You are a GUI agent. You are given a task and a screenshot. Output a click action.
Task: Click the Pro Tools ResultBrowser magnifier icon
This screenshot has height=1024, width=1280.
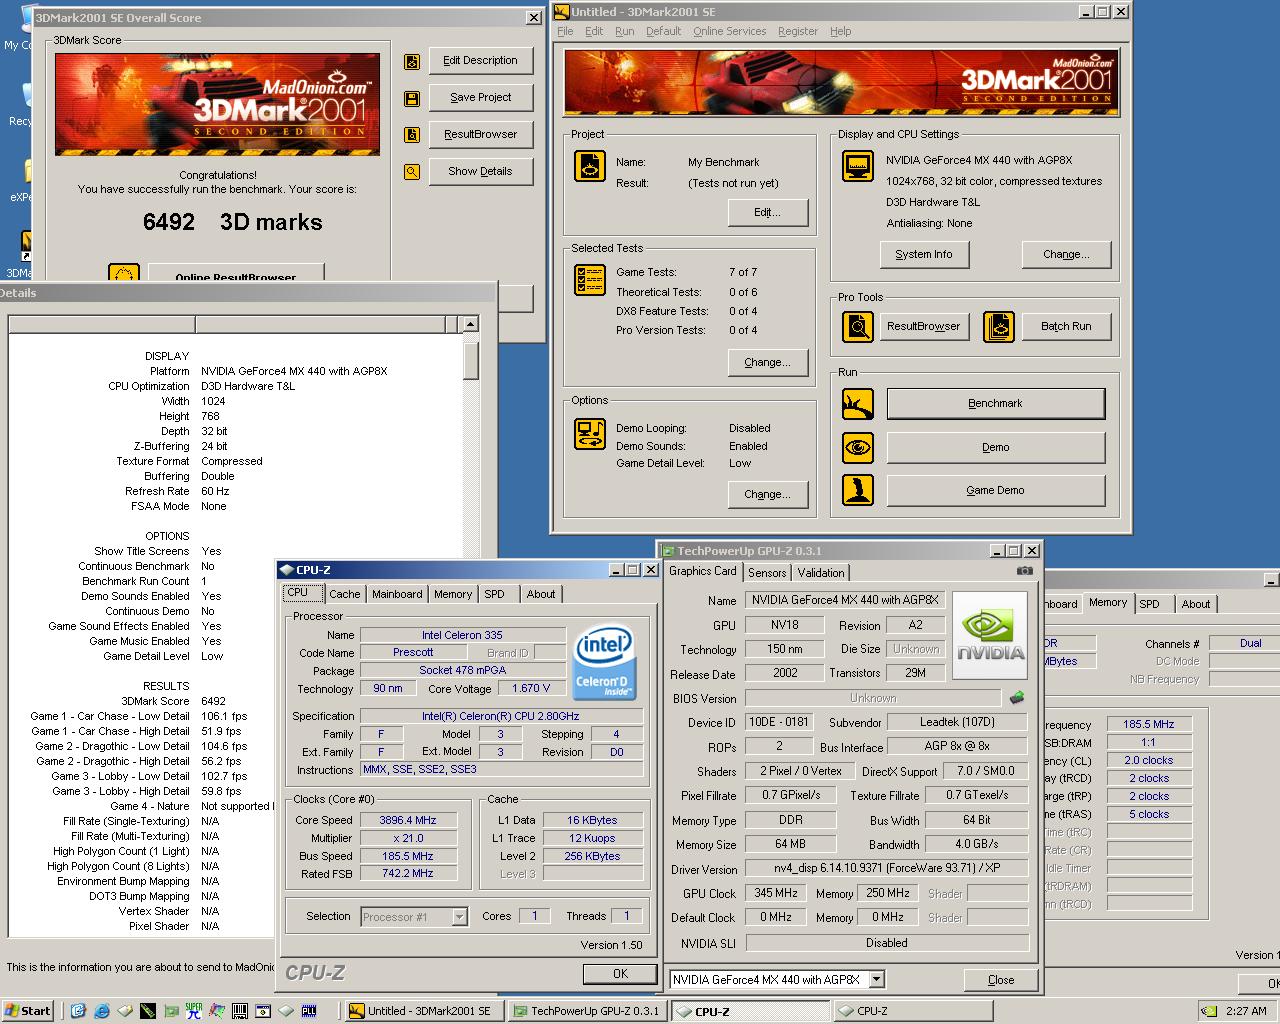858,326
